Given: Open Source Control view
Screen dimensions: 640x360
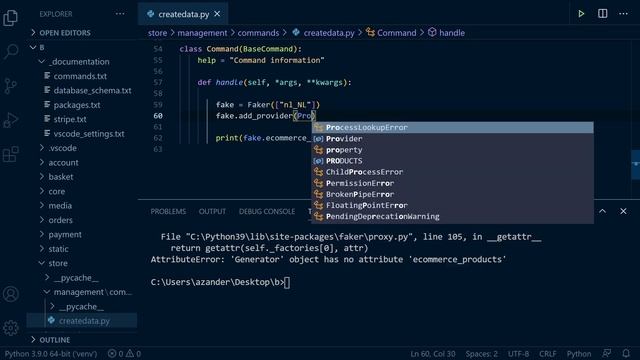Looking at the screenshot, I should [11, 86].
